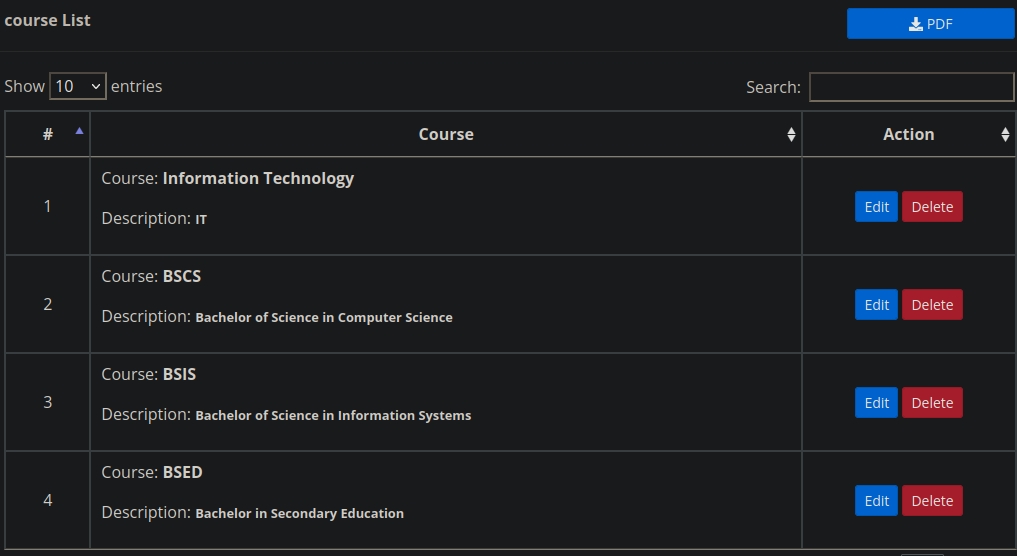
Task: Delete the BSED course
Action: pos(932,501)
